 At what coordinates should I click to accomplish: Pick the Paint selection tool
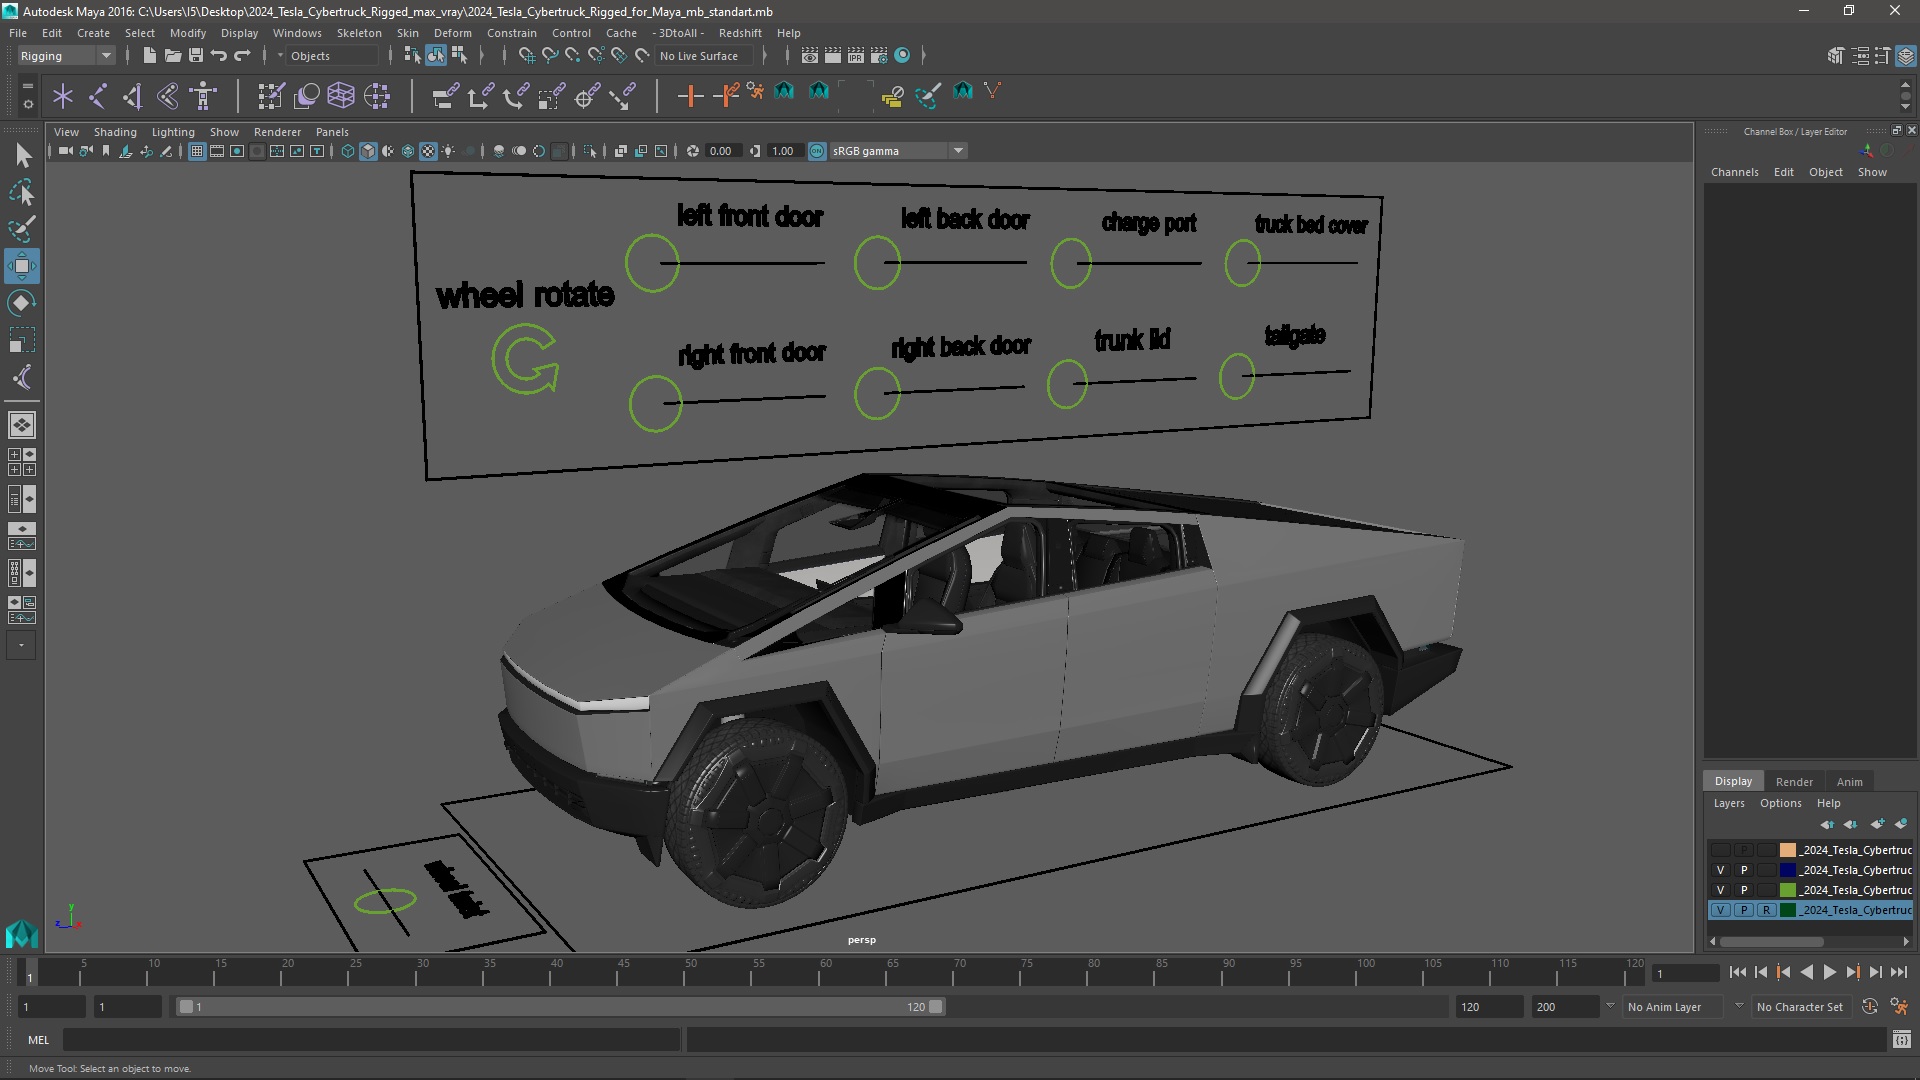tap(22, 229)
